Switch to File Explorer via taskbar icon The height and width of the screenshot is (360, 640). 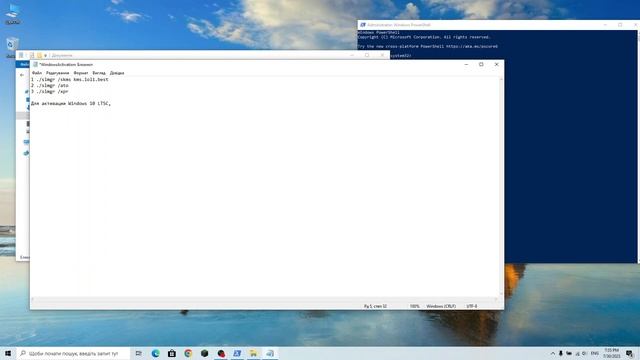253,353
